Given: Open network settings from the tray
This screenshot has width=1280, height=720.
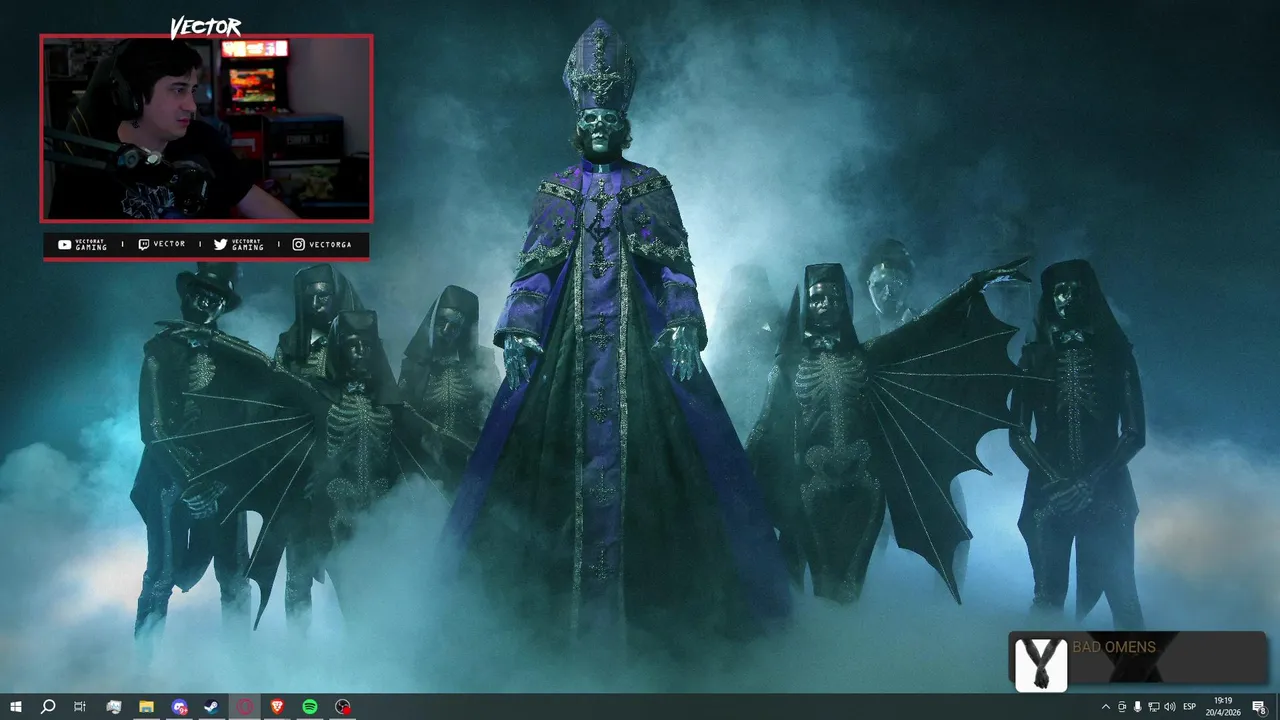Looking at the screenshot, I should pyautogui.click(x=1154, y=707).
